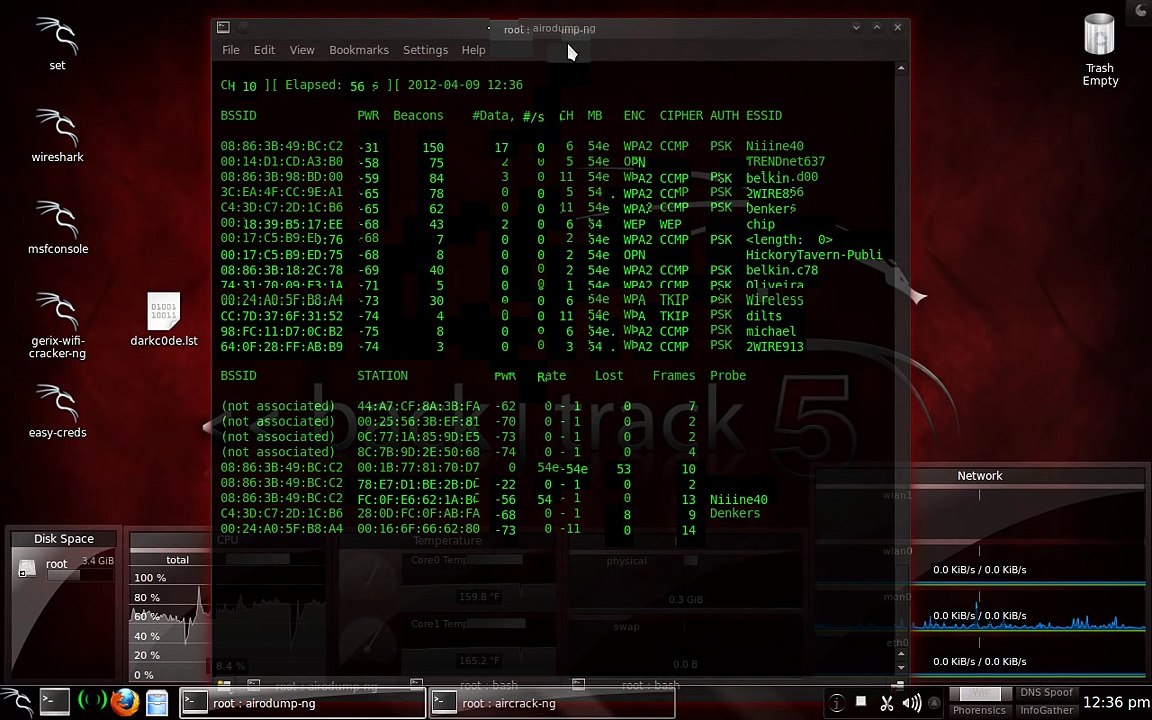Switch to root : aircrack-ng taskbar window

(552, 703)
